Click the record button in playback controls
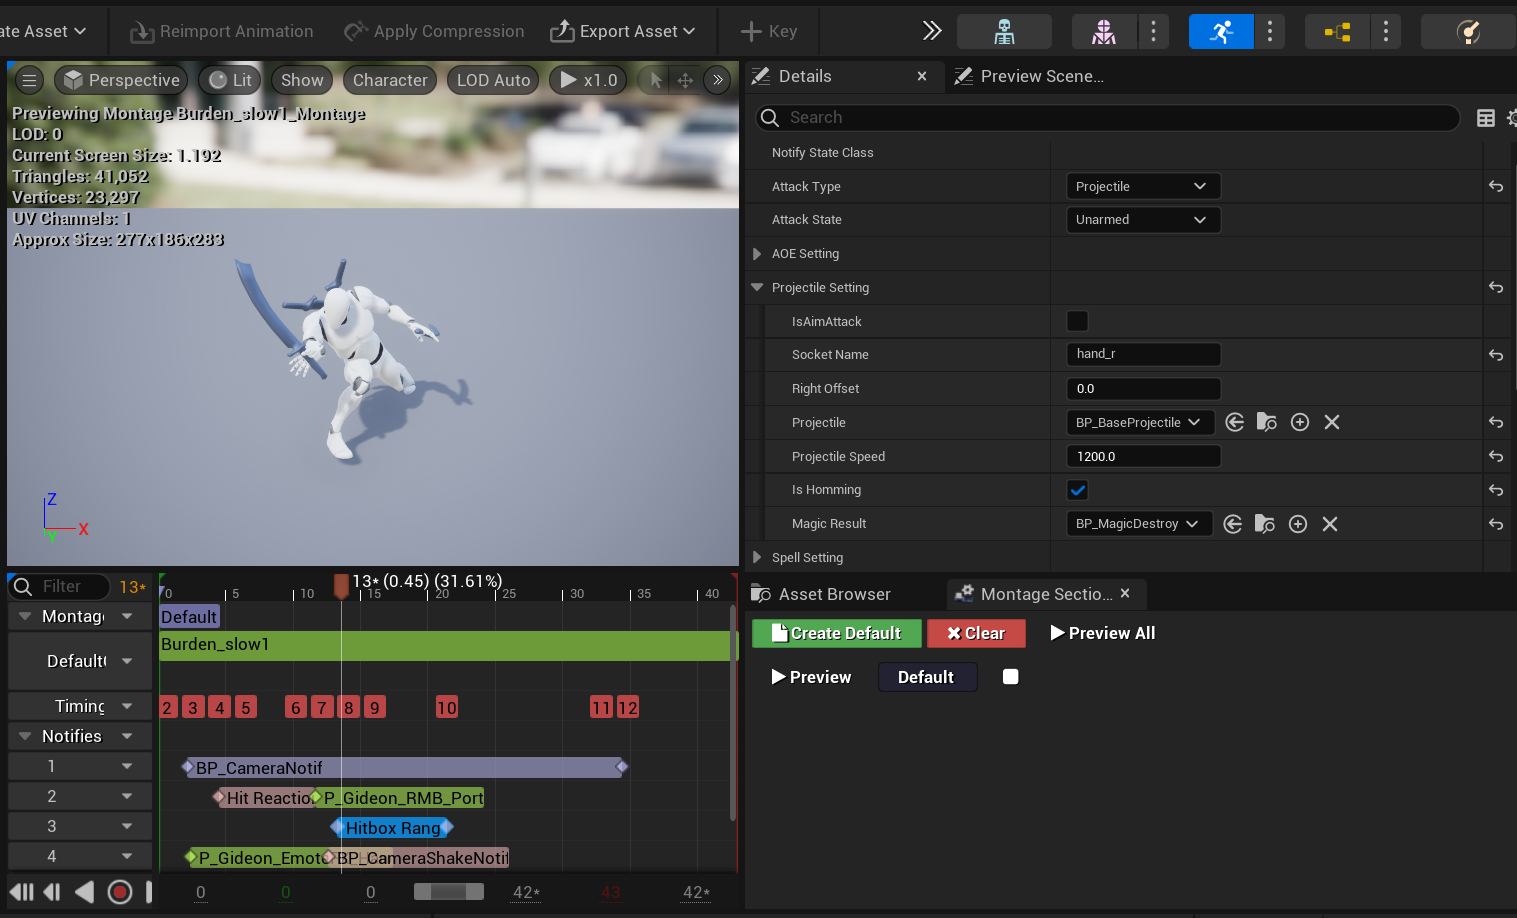Screen dimensions: 1517x918 120,891
